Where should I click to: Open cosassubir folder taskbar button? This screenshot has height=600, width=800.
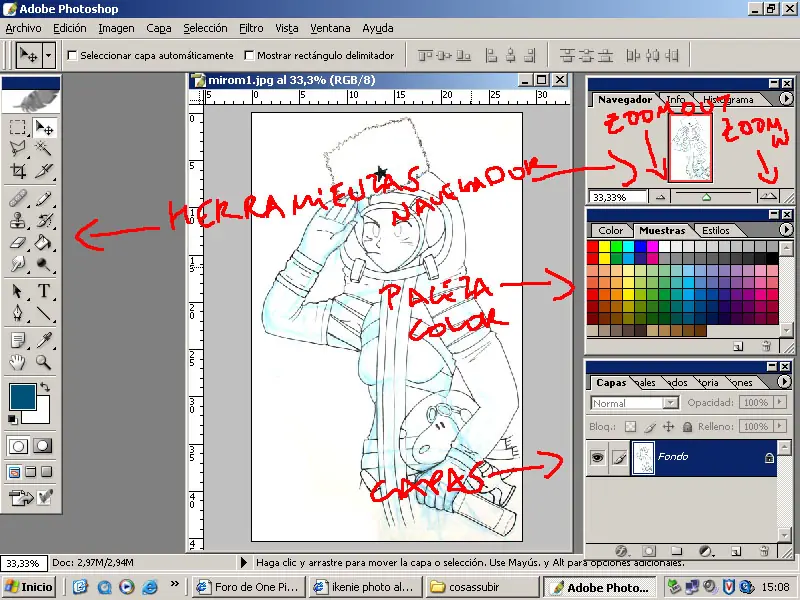coord(481,587)
